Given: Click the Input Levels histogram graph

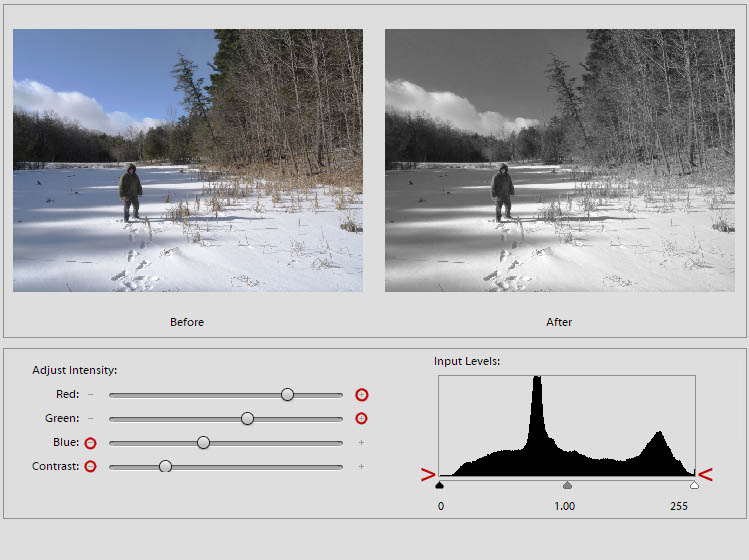Looking at the screenshot, I should [567, 426].
